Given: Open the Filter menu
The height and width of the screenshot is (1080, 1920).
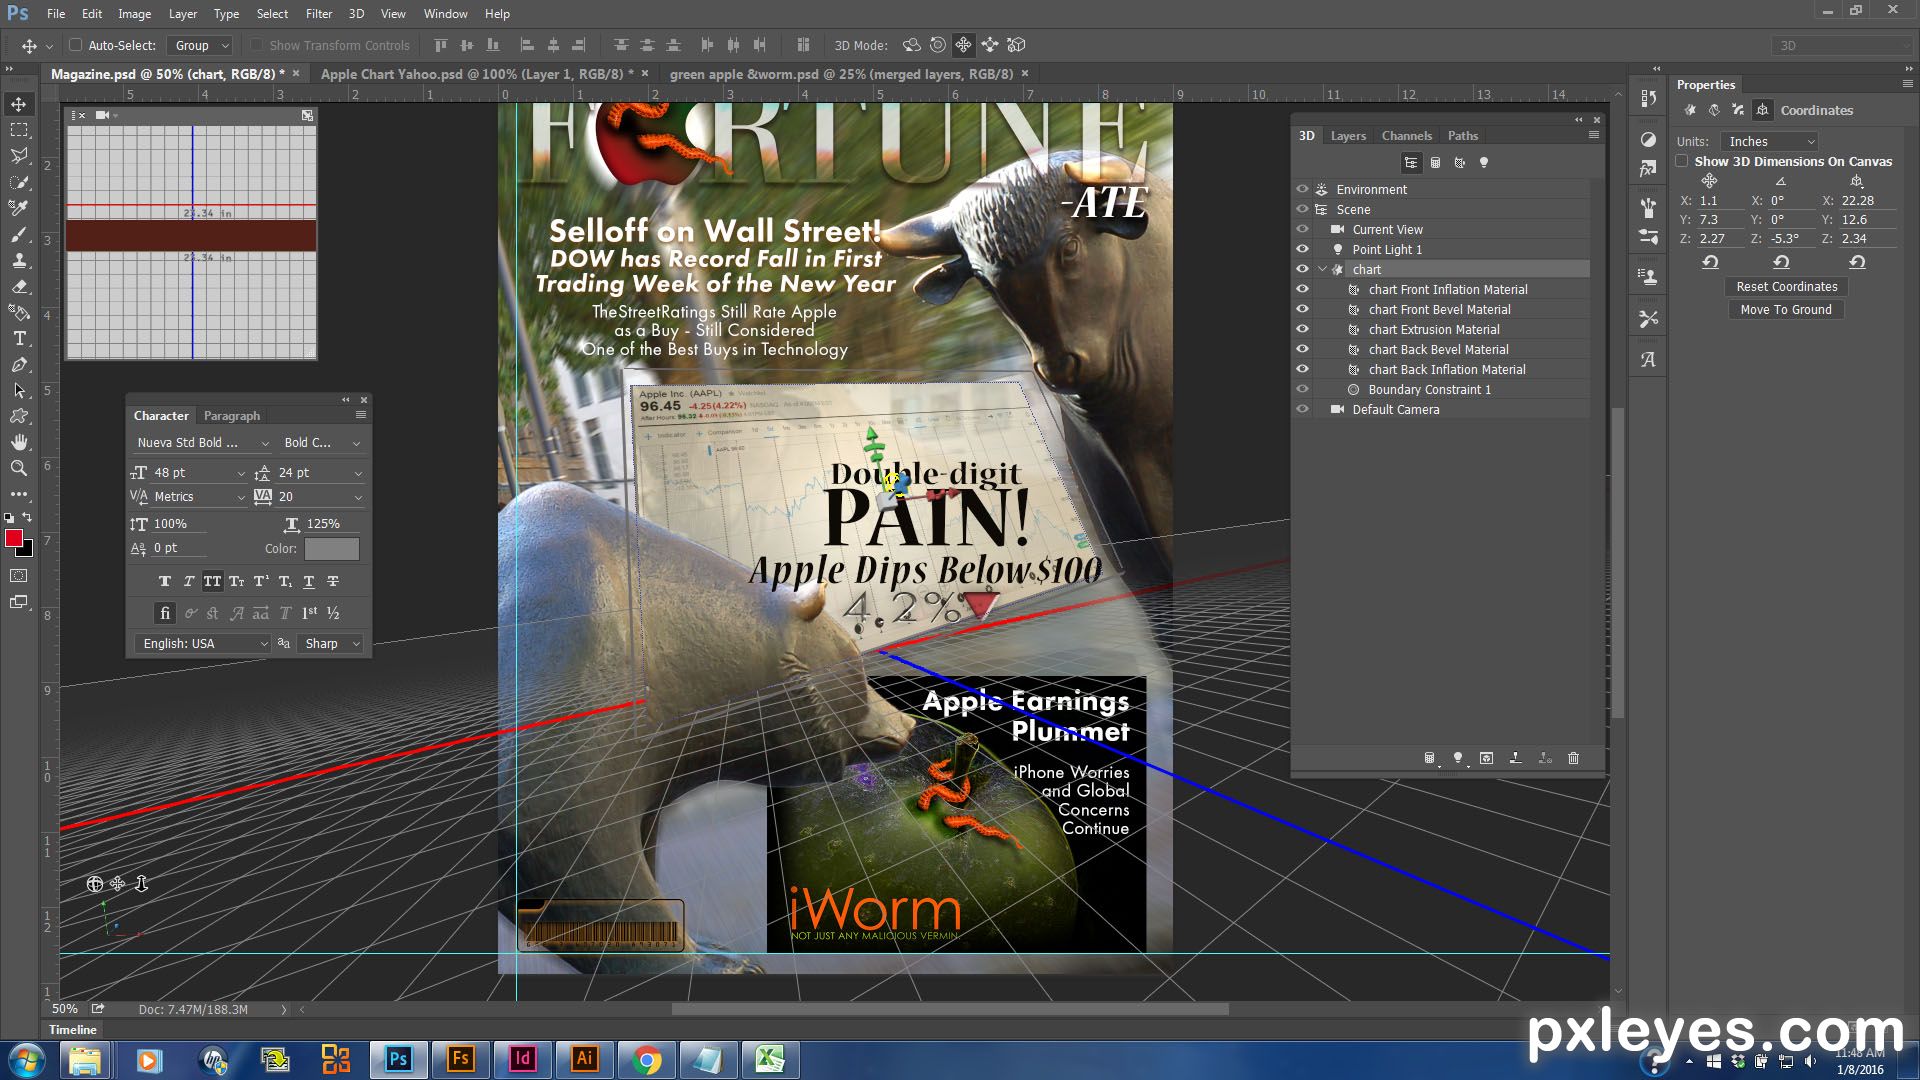Looking at the screenshot, I should pos(318,14).
